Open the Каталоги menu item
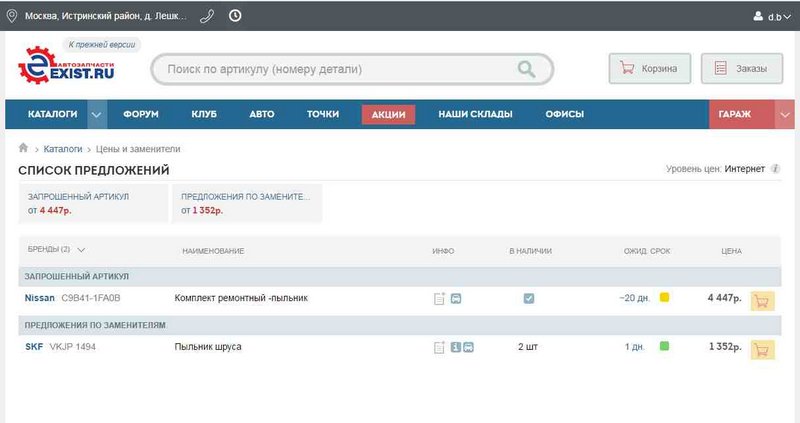The image size is (800, 423). 53,114
